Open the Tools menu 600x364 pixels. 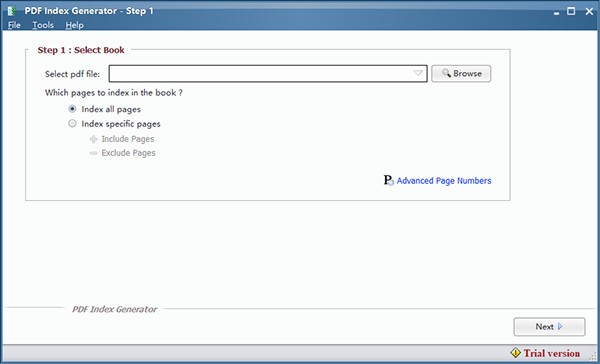[x=43, y=25]
